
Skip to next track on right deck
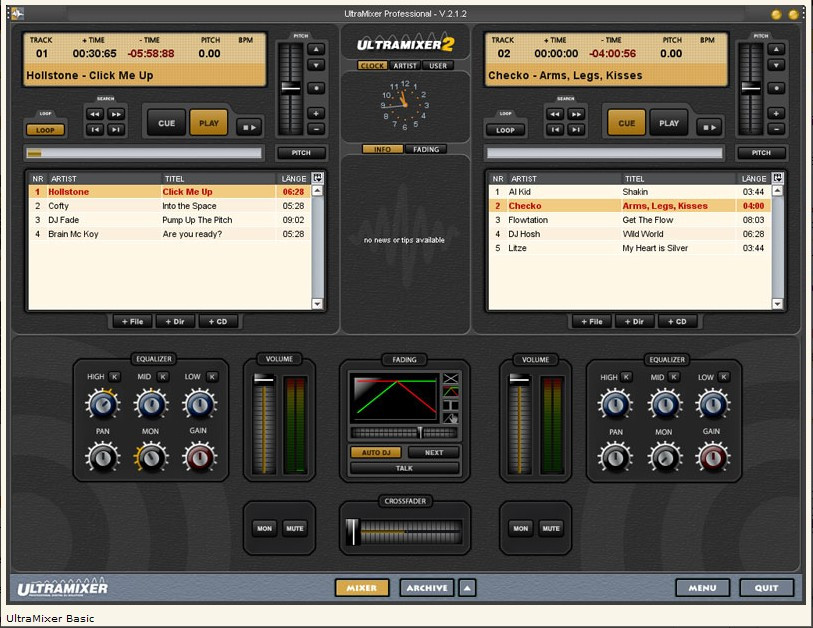pos(576,130)
